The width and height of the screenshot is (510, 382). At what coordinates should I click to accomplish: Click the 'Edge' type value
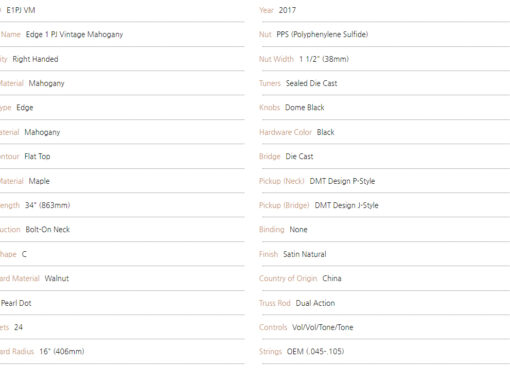[x=25, y=108]
